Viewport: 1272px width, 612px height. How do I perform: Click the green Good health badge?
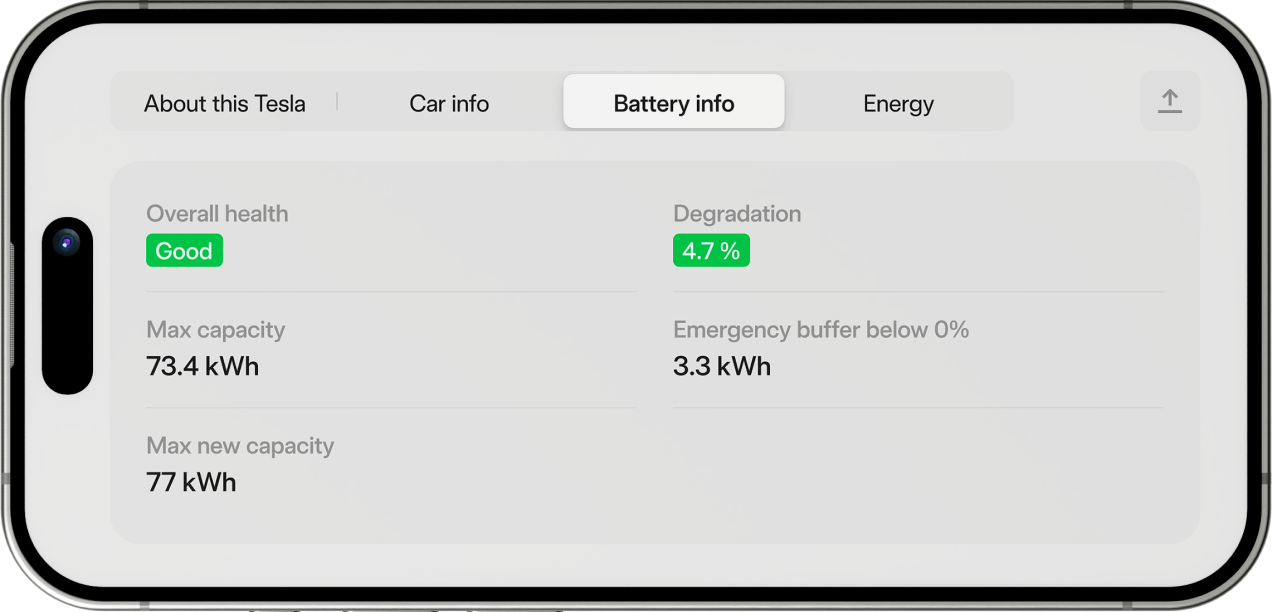tap(184, 251)
